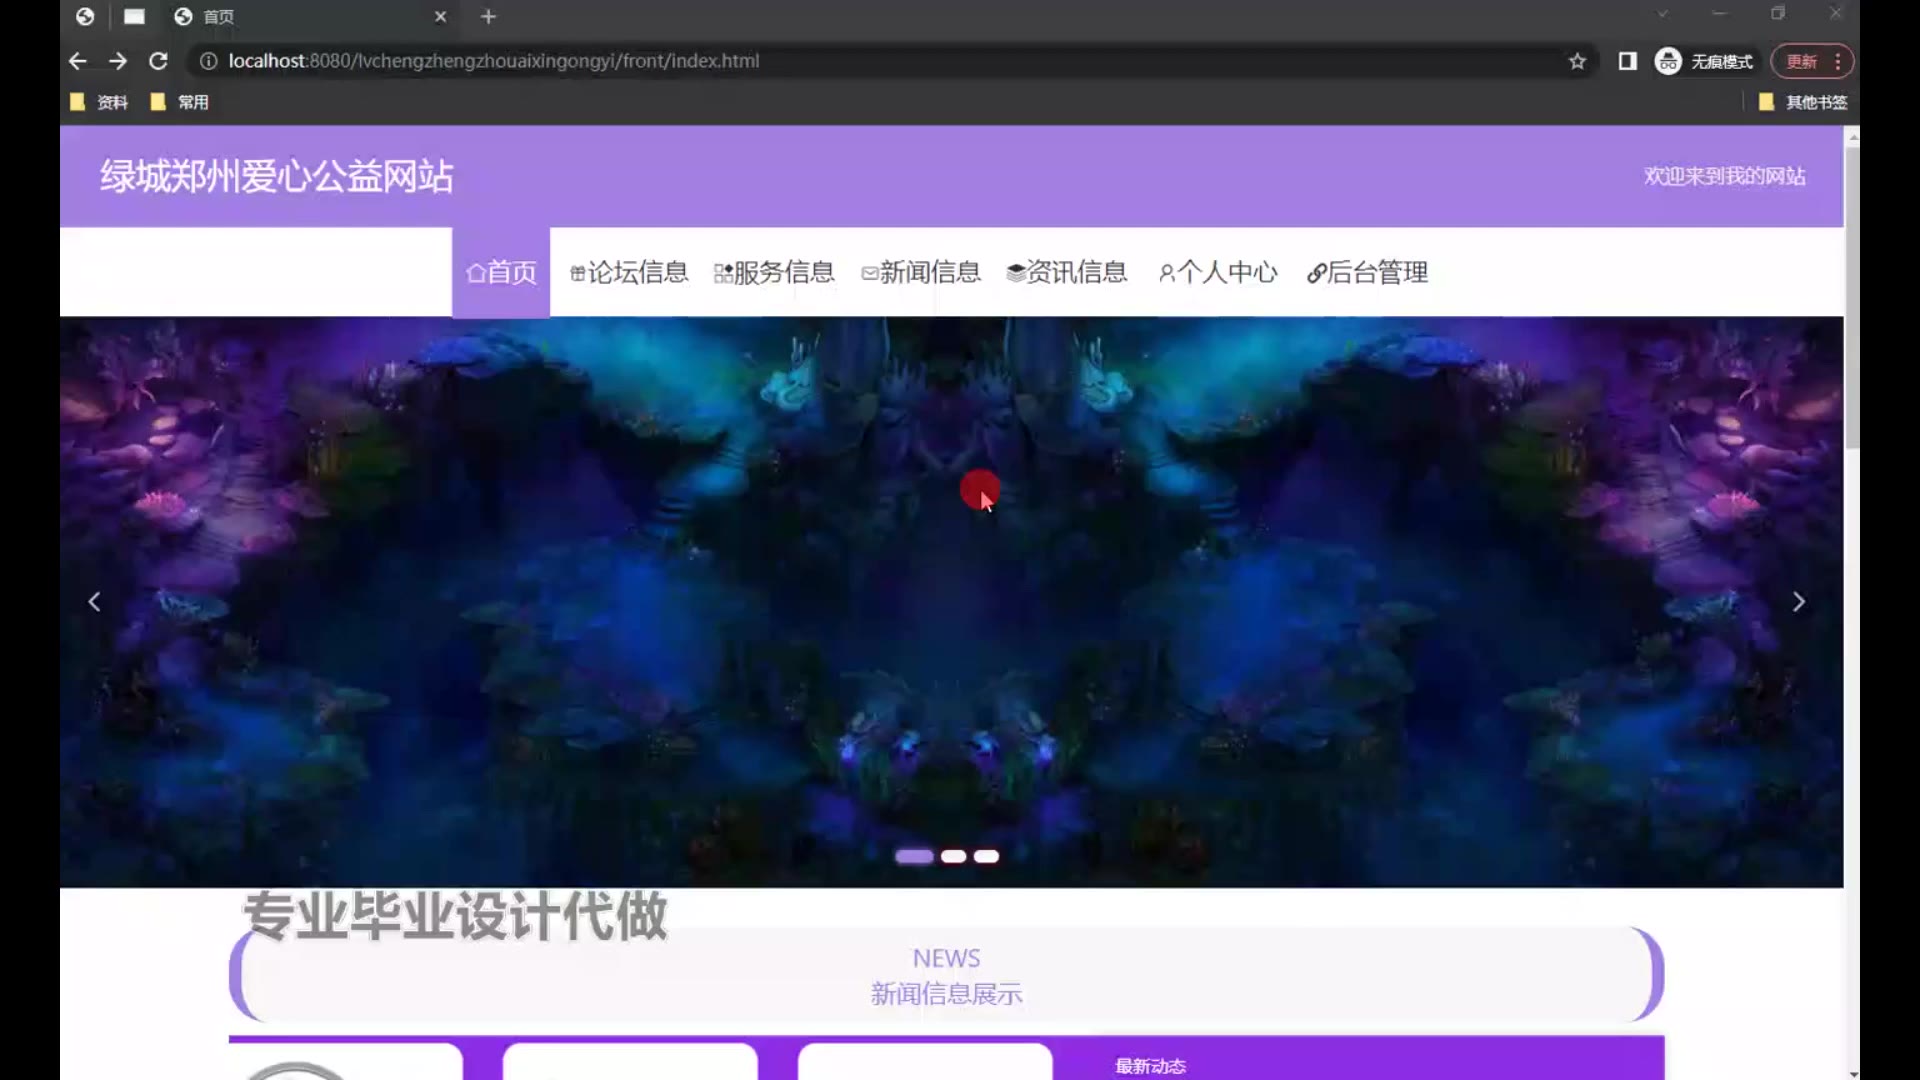
Task: Select the second carousel indicator dot
Action: tap(954, 856)
